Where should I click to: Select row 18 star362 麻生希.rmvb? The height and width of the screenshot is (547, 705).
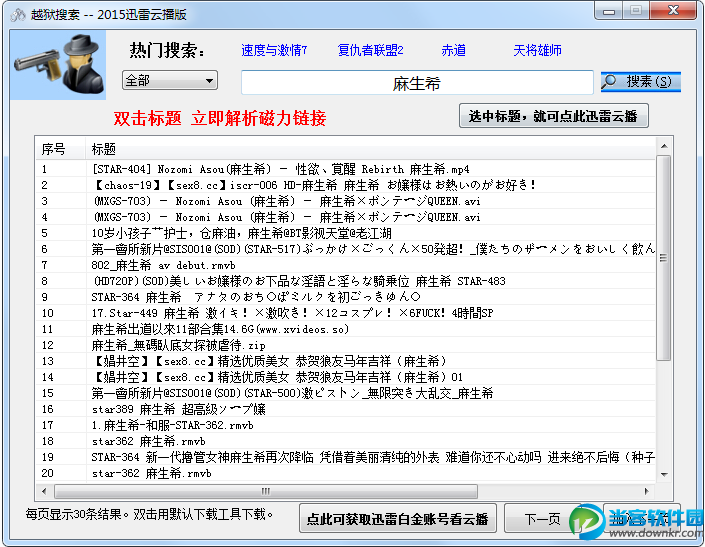click(345, 441)
